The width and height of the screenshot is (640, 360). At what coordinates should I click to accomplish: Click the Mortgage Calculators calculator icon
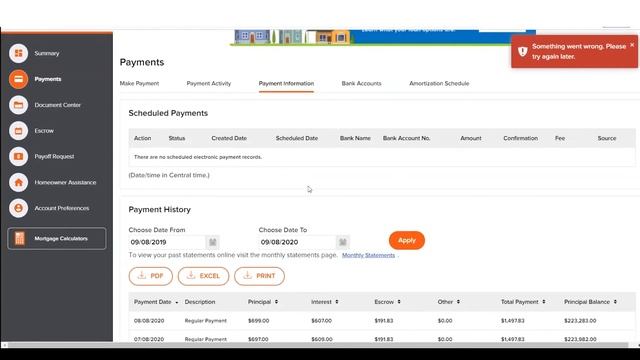tap(20, 238)
